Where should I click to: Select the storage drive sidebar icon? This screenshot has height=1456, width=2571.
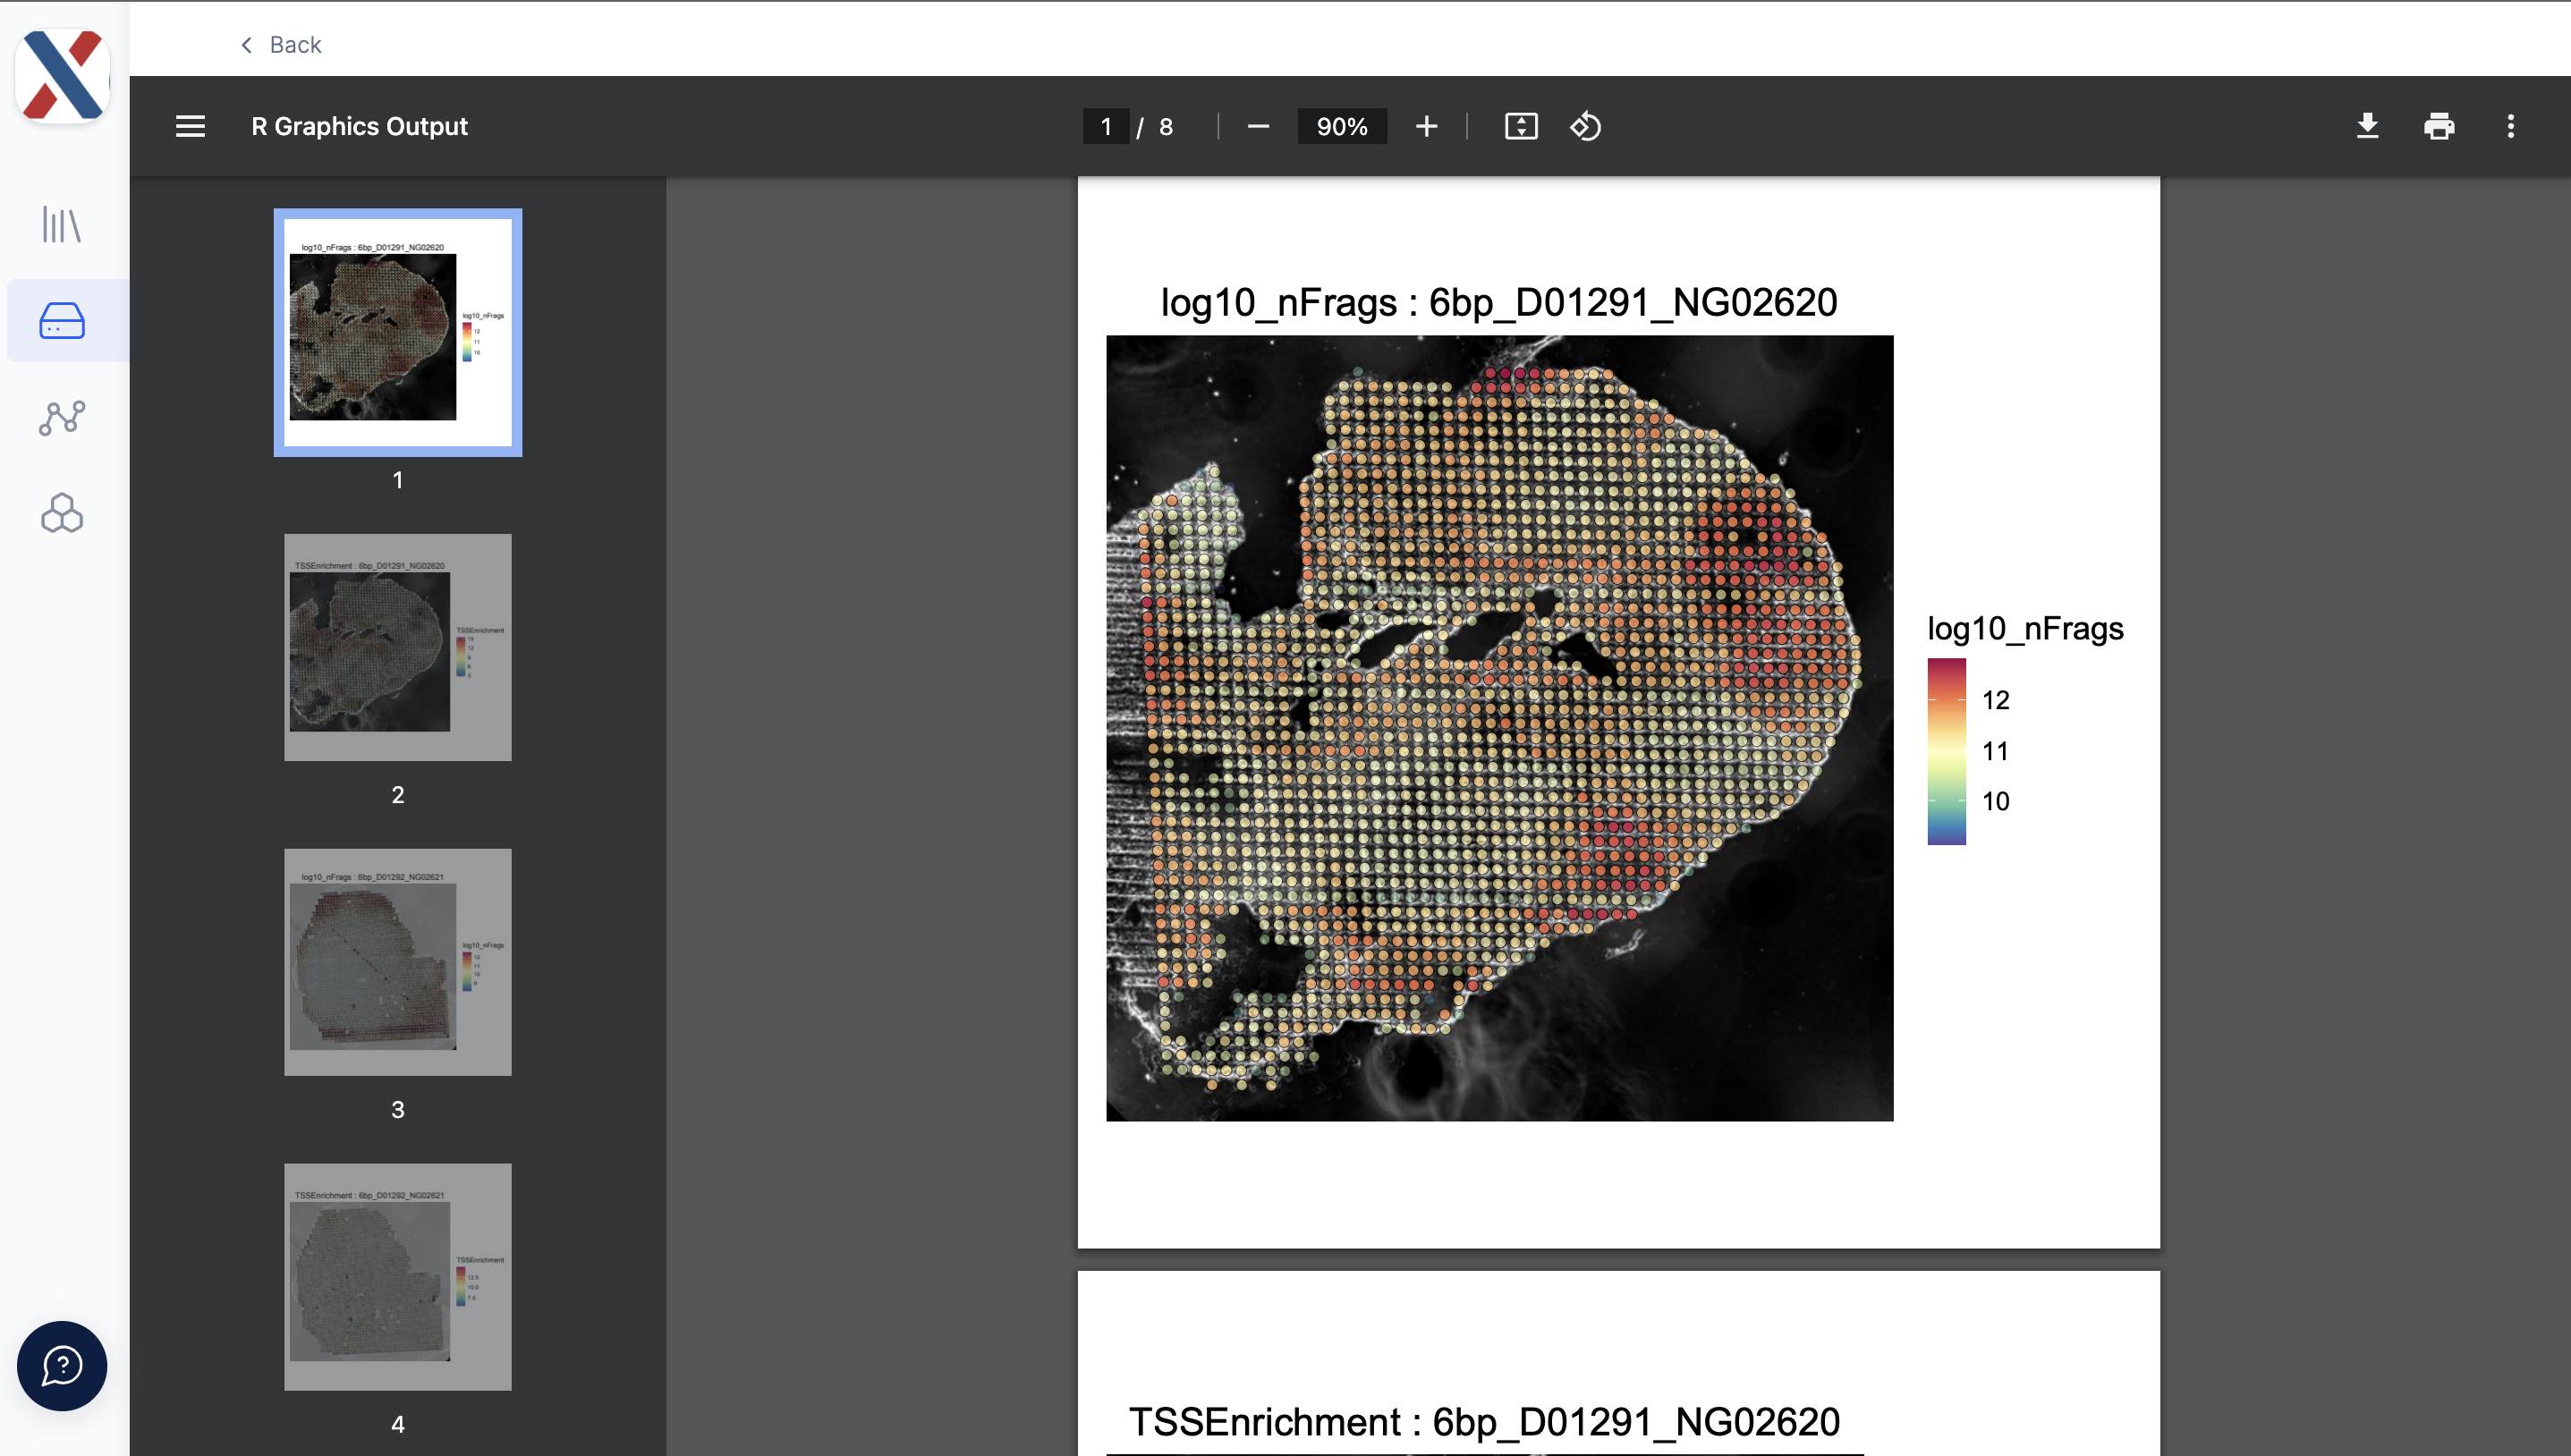click(62, 321)
